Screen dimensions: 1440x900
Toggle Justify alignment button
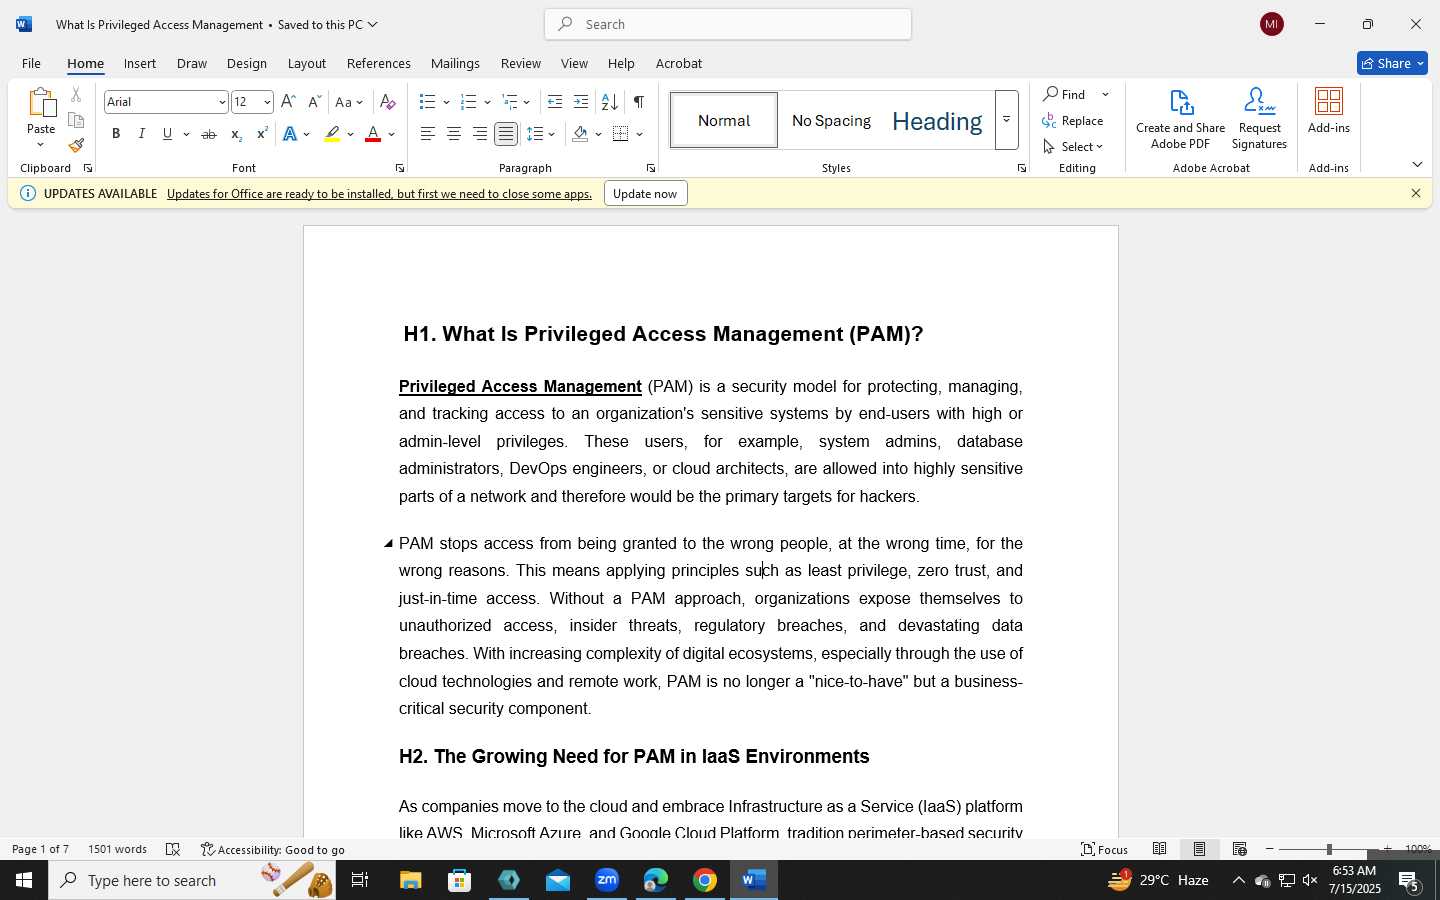[506, 134]
